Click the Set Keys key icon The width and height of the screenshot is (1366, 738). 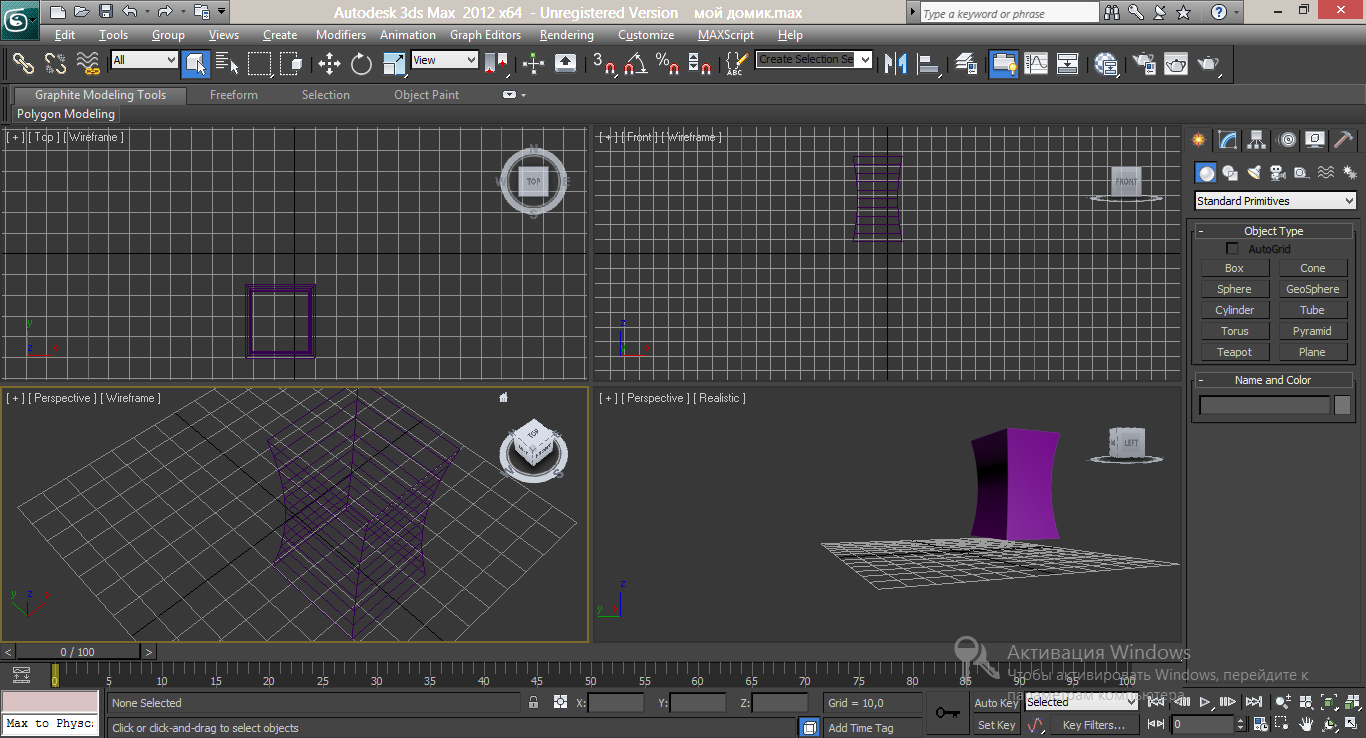[x=947, y=713]
